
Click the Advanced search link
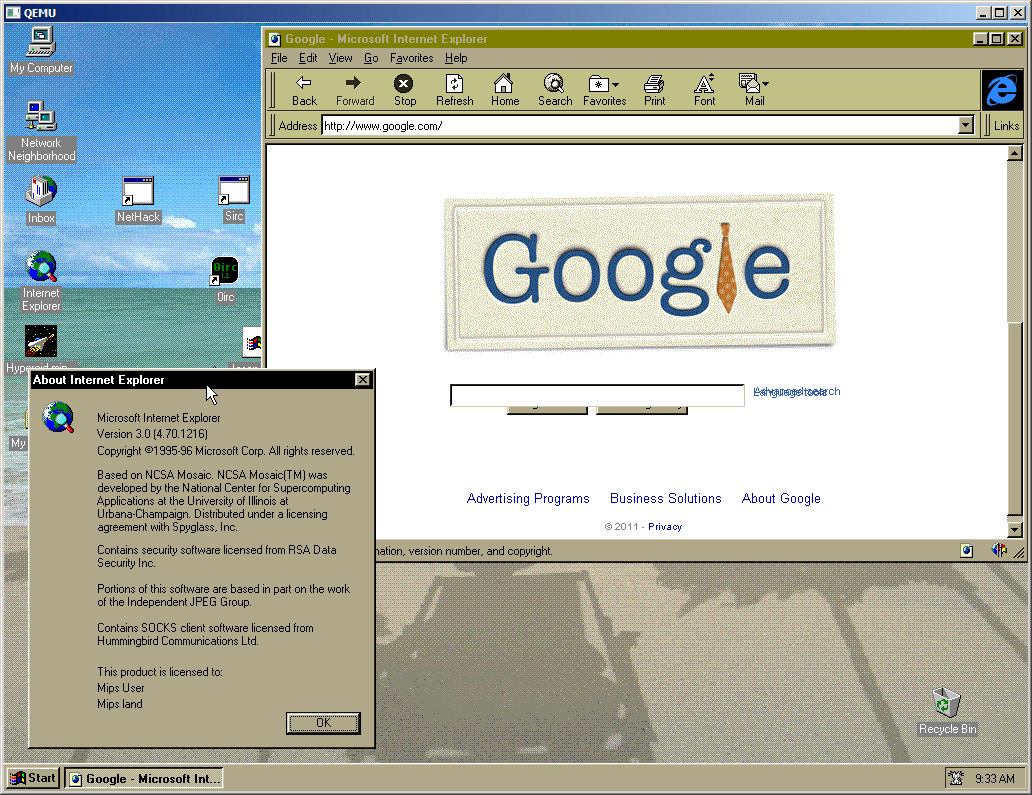coord(796,391)
